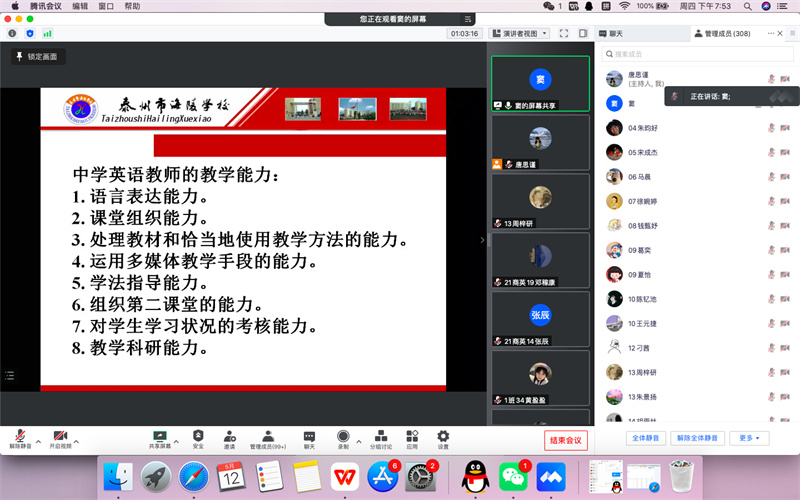Viewport: 800px width, 500px height.
Task: Click the 共享屏幕 share screen icon
Action: [159, 436]
